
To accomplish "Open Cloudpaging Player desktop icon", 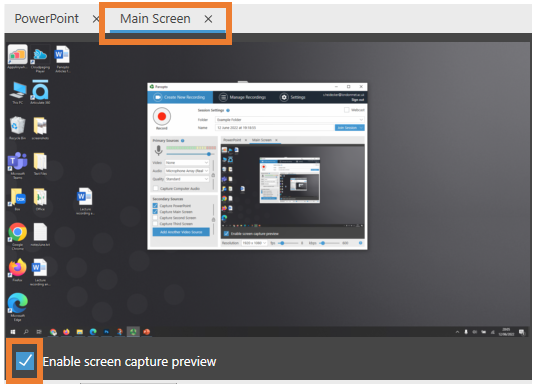I will pos(40,59).
